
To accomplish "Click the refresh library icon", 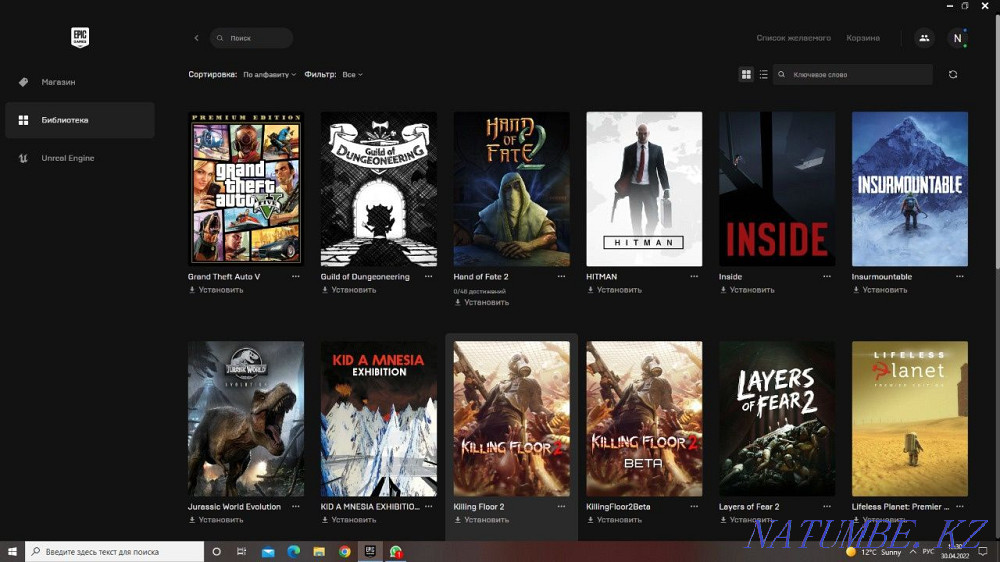I will click(952, 74).
